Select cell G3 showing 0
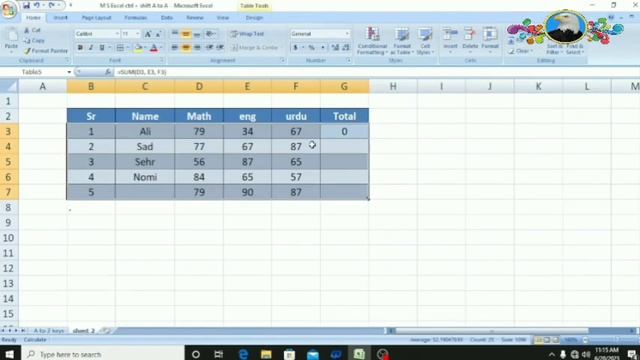 [x=344, y=131]
